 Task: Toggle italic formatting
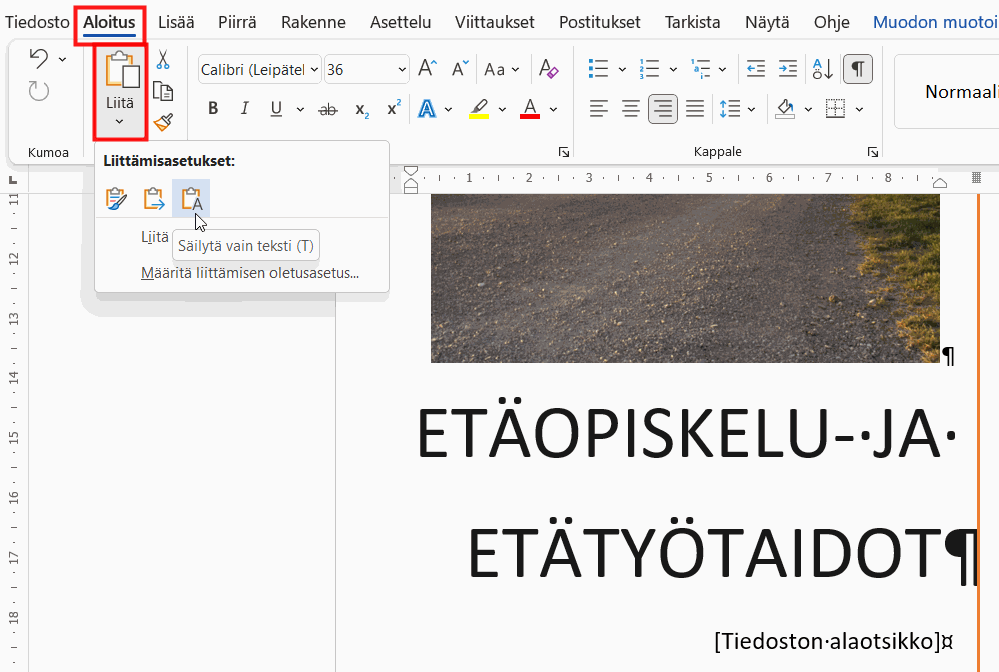[x=245, y=109]
